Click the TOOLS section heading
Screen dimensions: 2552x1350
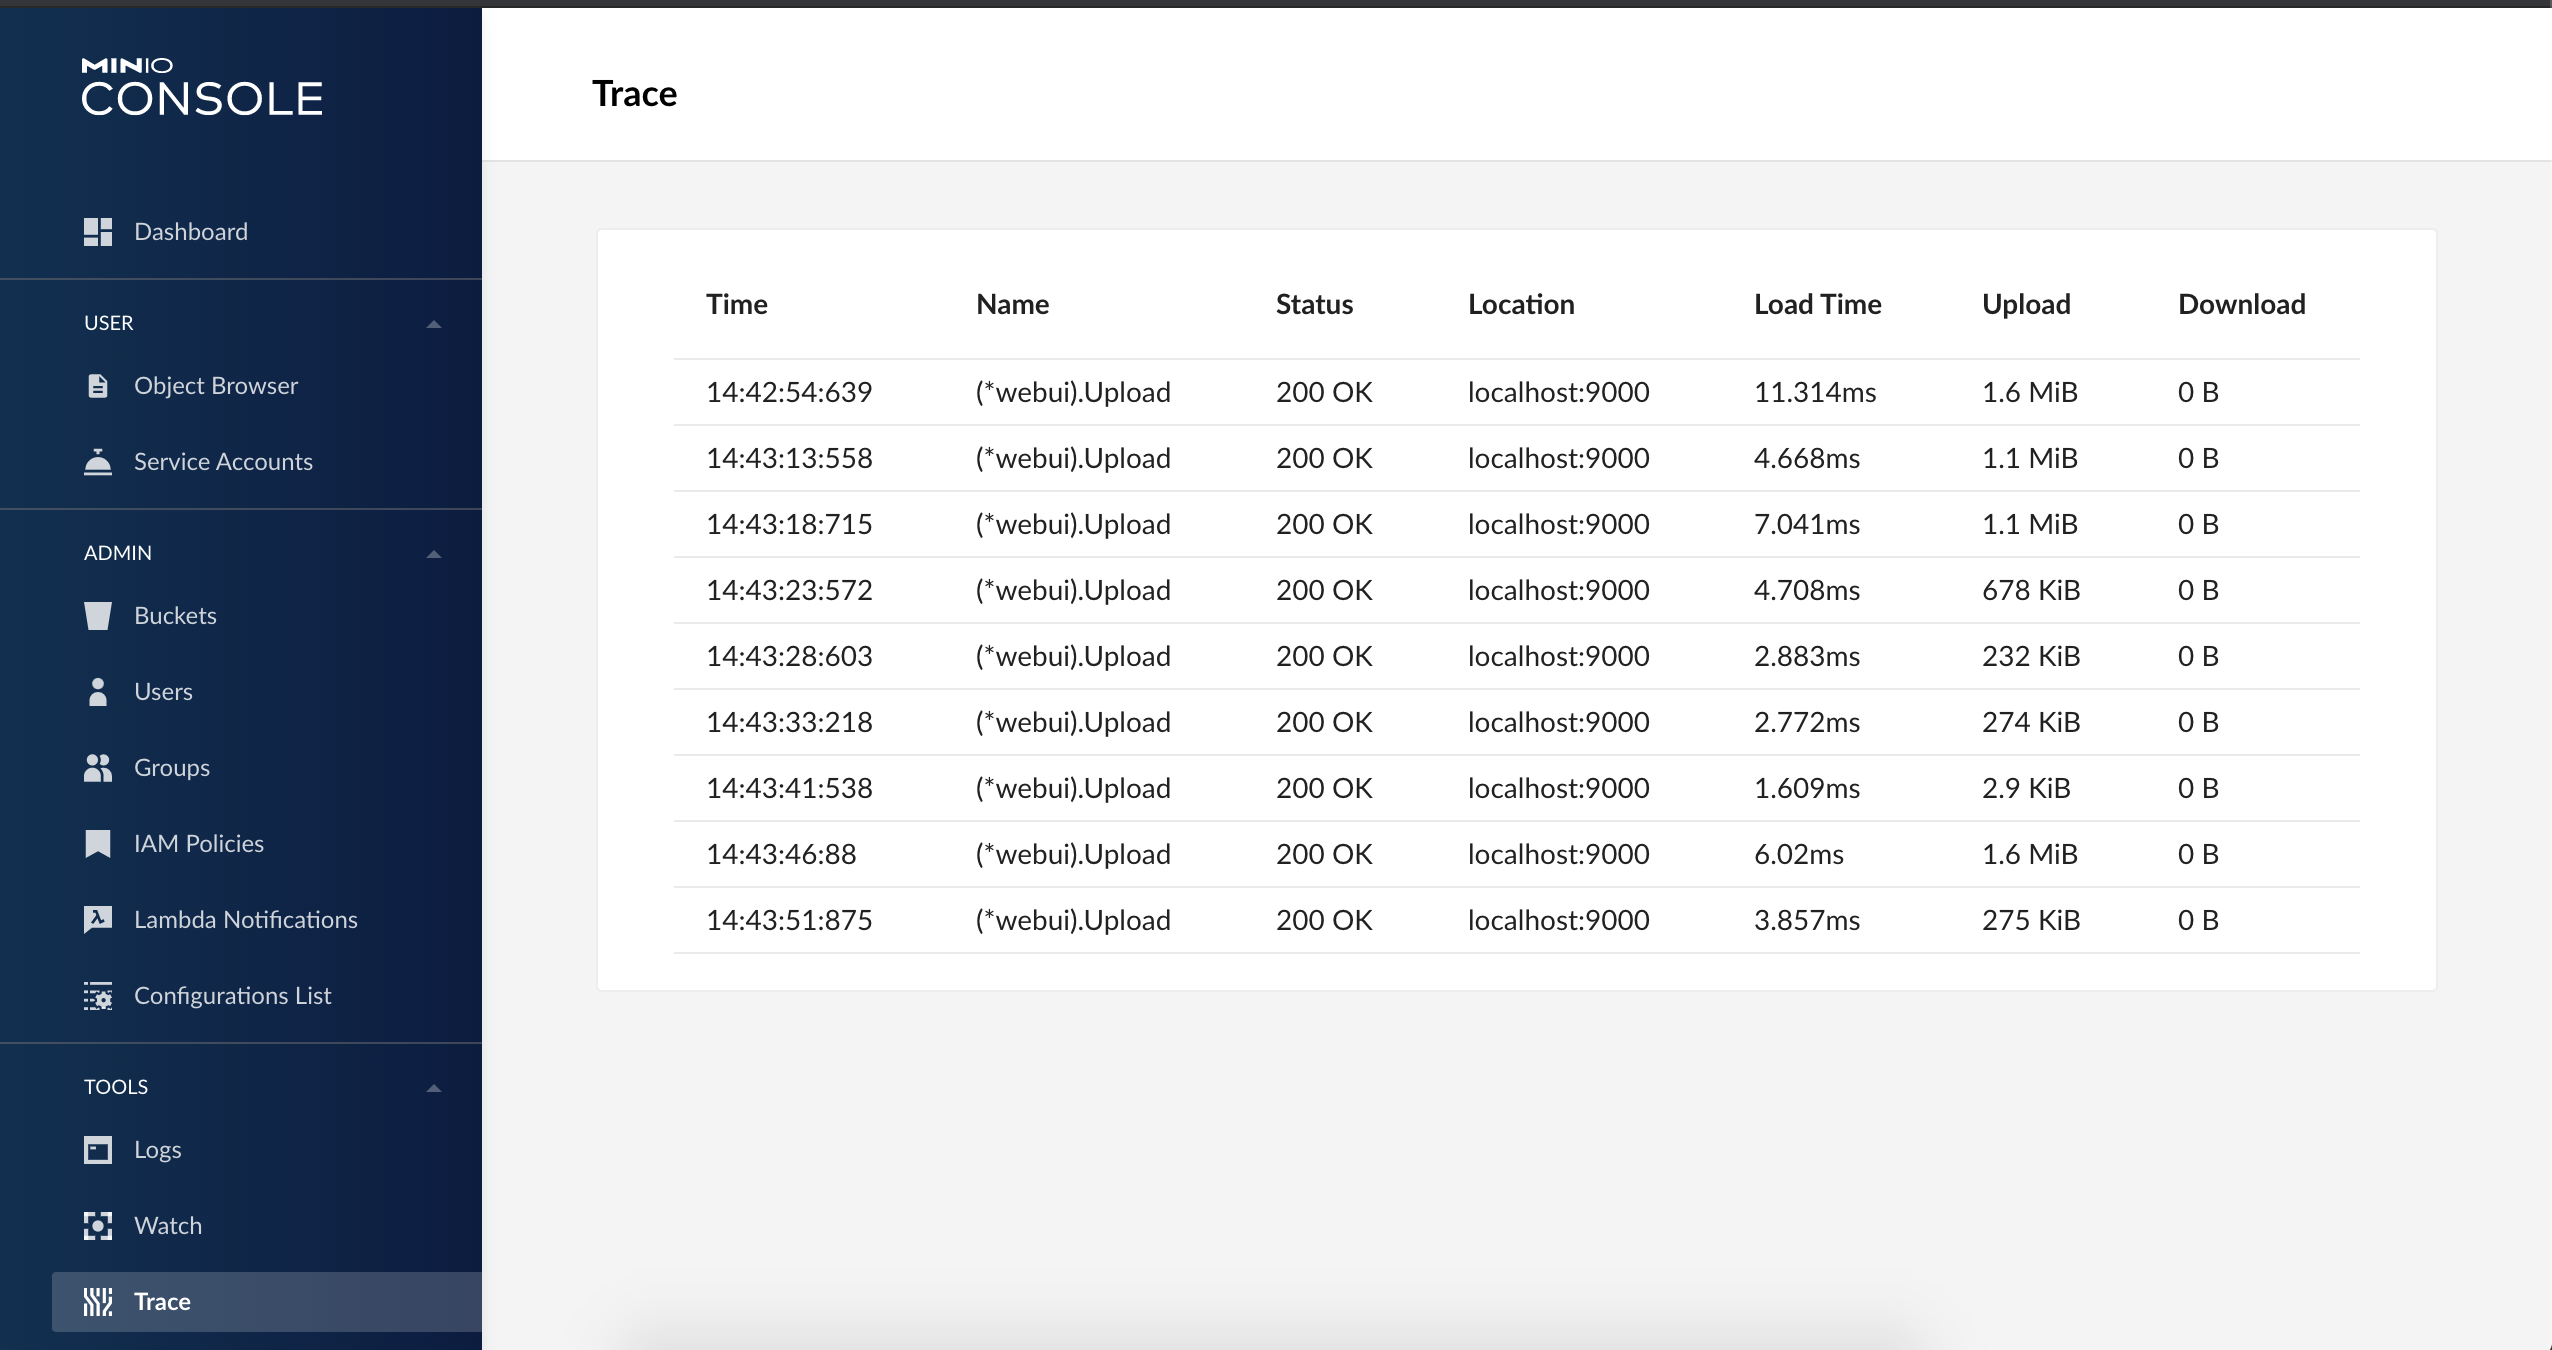pos(116,1087)
